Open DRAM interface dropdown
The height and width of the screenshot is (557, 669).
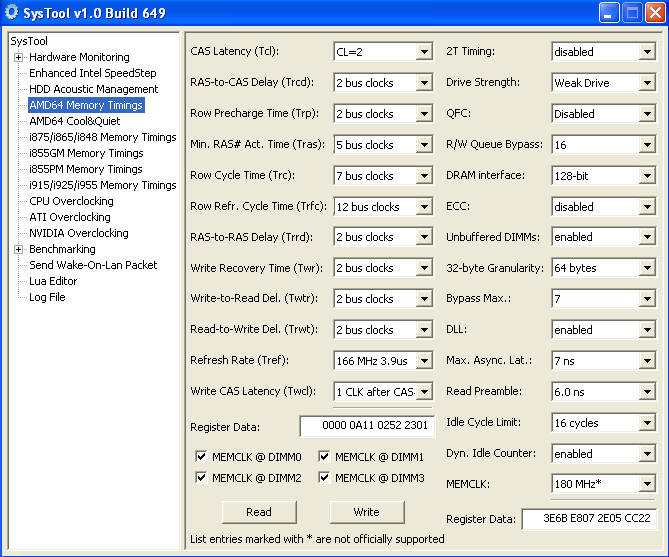coord(603,176)
